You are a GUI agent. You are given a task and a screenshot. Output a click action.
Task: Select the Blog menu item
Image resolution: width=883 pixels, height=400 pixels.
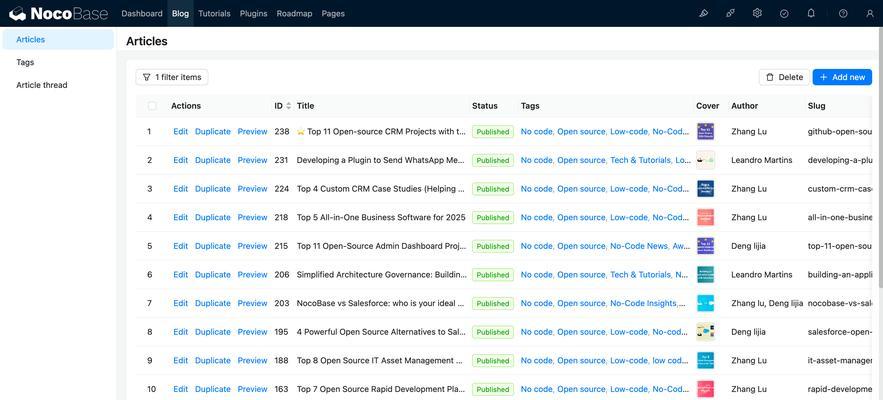click(x=180, y=14)
